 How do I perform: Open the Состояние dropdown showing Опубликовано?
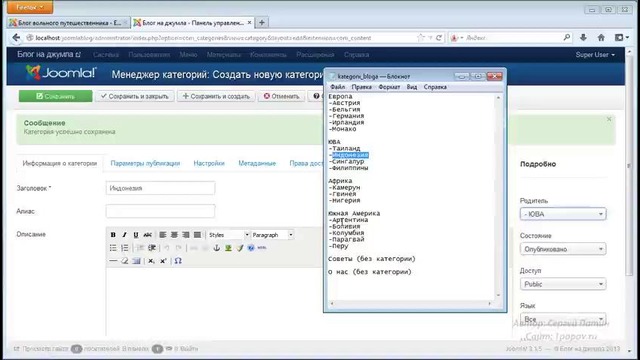point(563,249)
